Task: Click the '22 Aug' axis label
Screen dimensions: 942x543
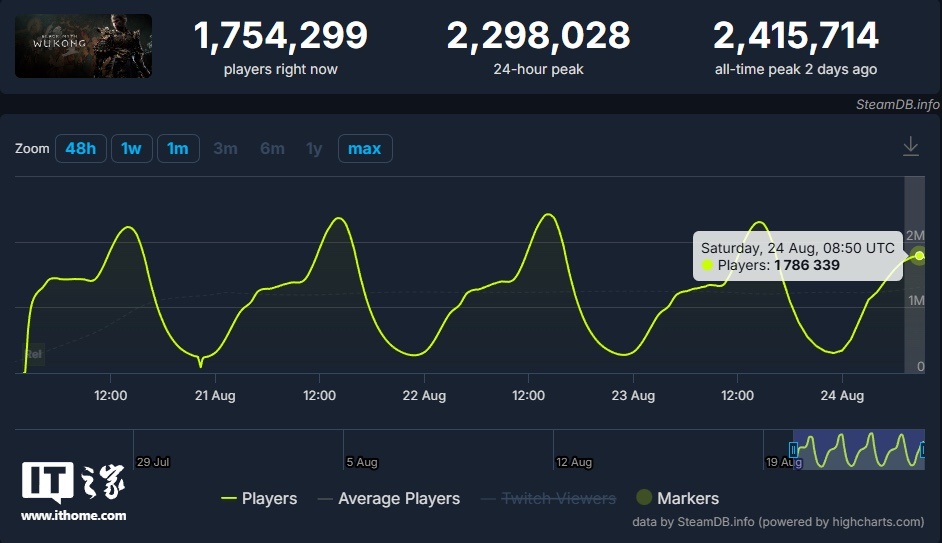Action: (424, 395)
